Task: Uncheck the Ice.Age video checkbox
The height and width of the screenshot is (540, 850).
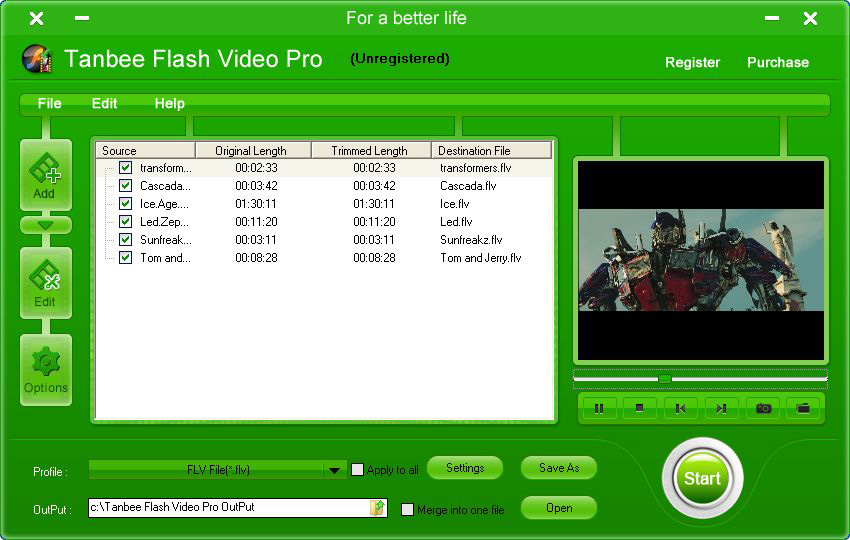Action: (x=126, y=204)
